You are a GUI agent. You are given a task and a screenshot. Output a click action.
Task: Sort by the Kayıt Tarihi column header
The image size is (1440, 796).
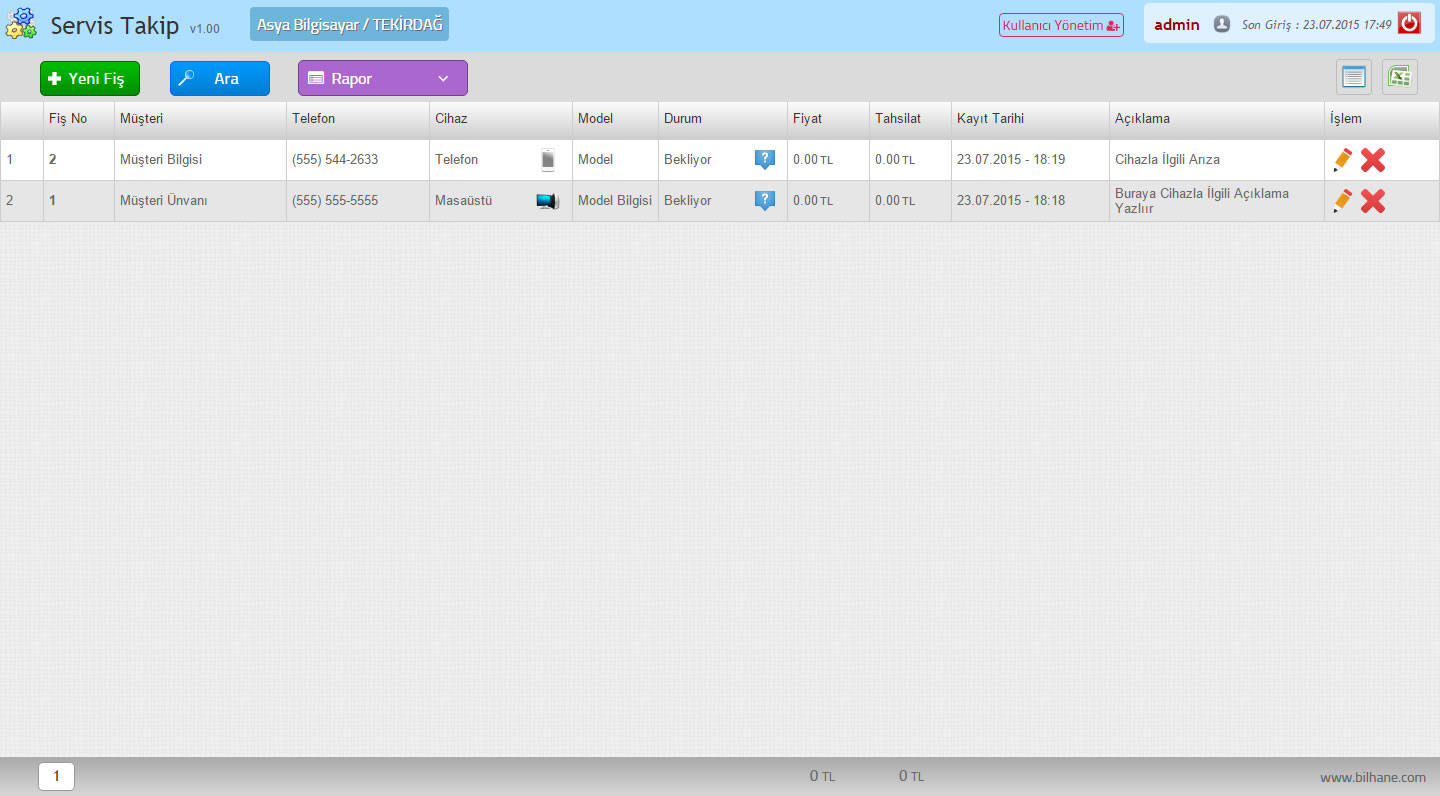[x=990, y=118]
